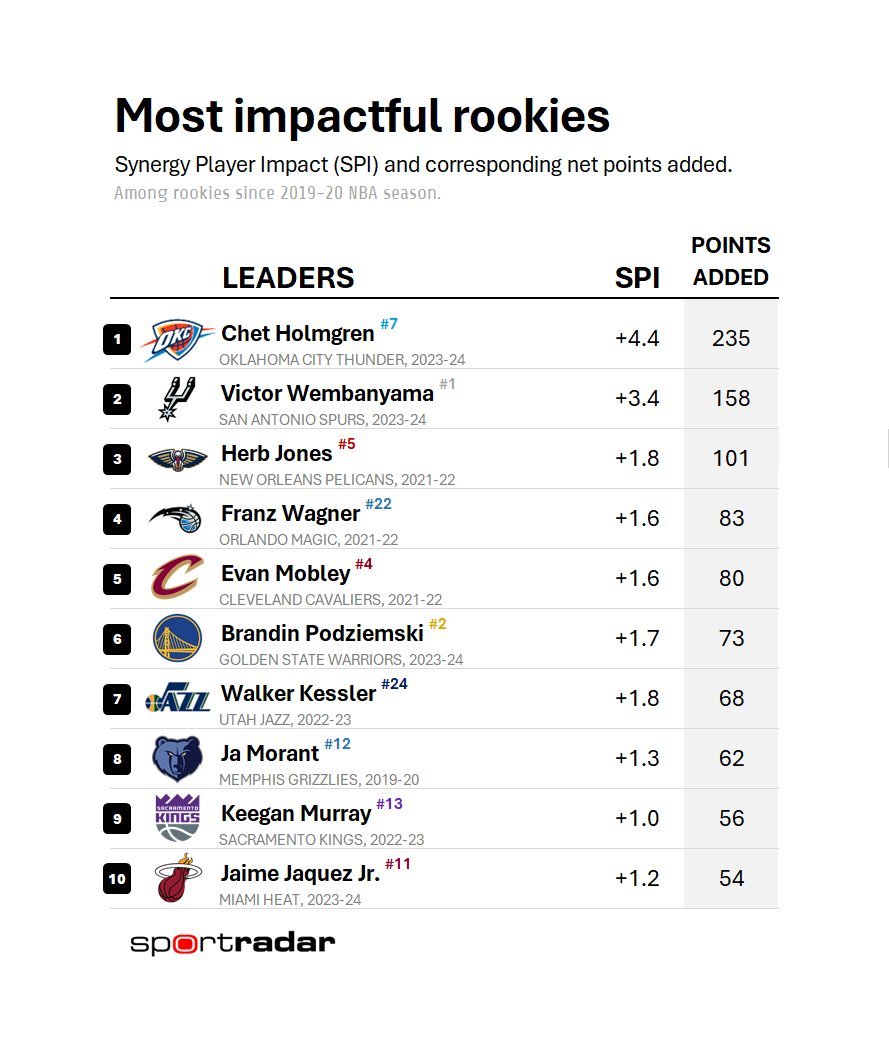Click the Cleveland Cavaliers logo

pyautogui.click(x=177, y=578)
